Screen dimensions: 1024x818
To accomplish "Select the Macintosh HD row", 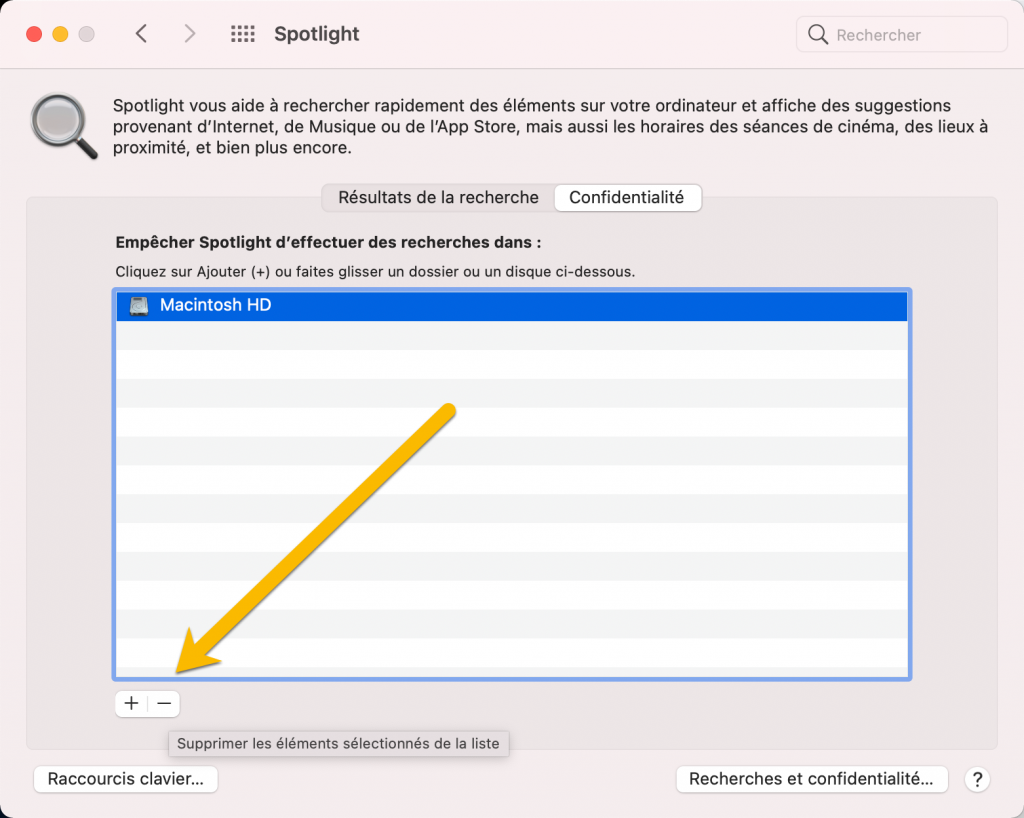I will 512,306.
